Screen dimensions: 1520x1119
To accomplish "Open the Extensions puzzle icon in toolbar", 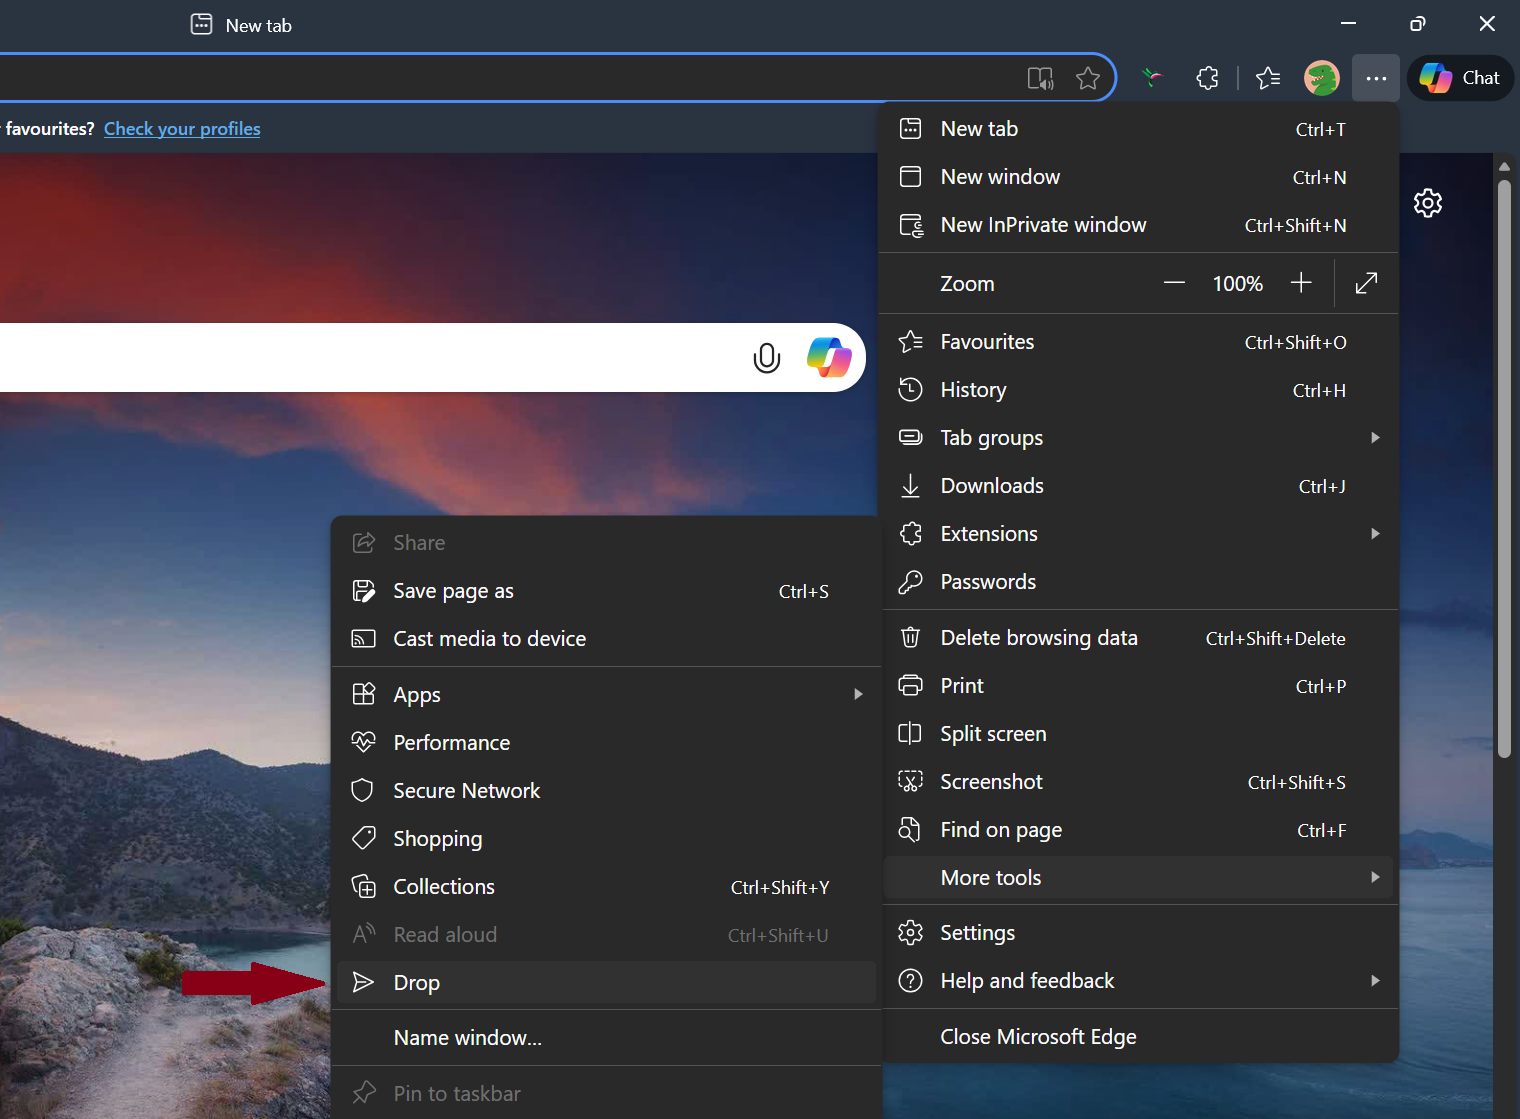I will pos(1207,78).
